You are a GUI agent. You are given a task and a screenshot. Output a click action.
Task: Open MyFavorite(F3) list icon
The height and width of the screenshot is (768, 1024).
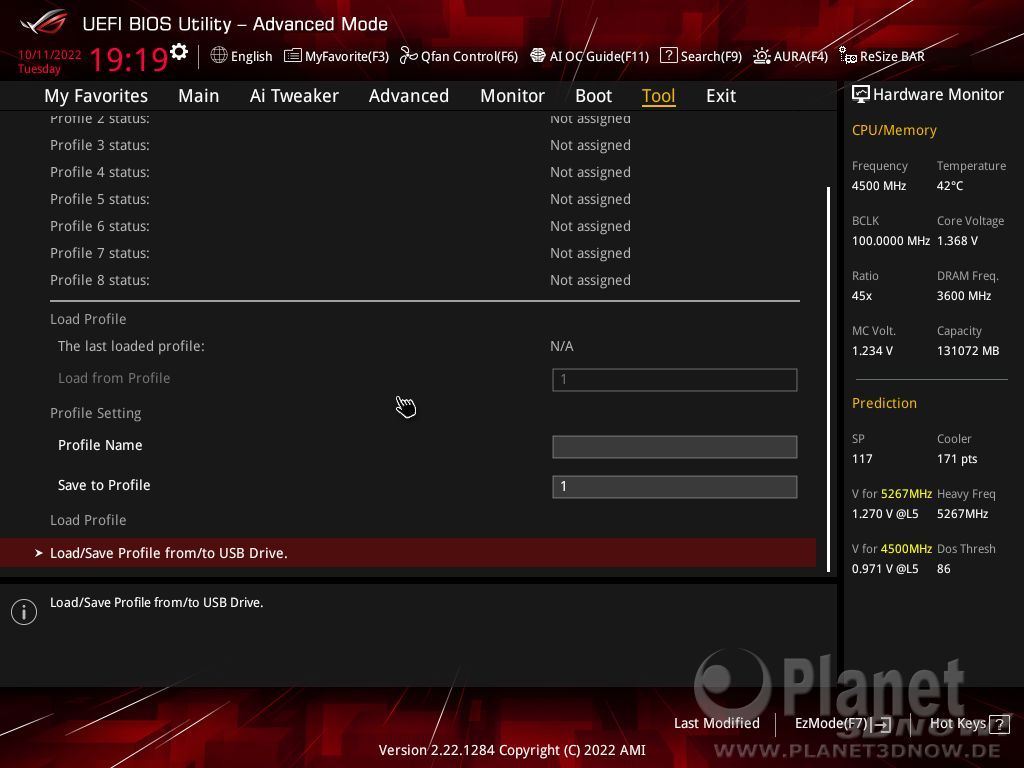coord(293,56)
